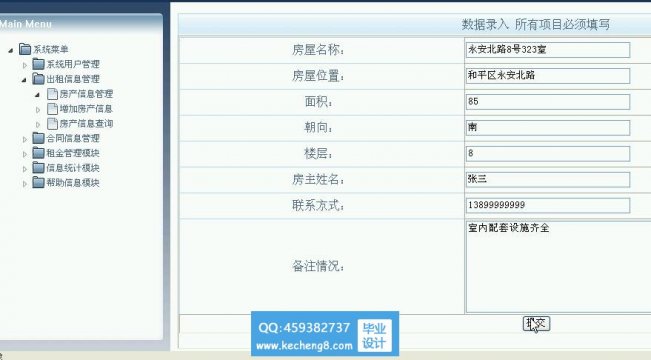This screenshot has width=651, height=360.
Task: Open 增加房产信息 menu entry
Action: [86, 109]
